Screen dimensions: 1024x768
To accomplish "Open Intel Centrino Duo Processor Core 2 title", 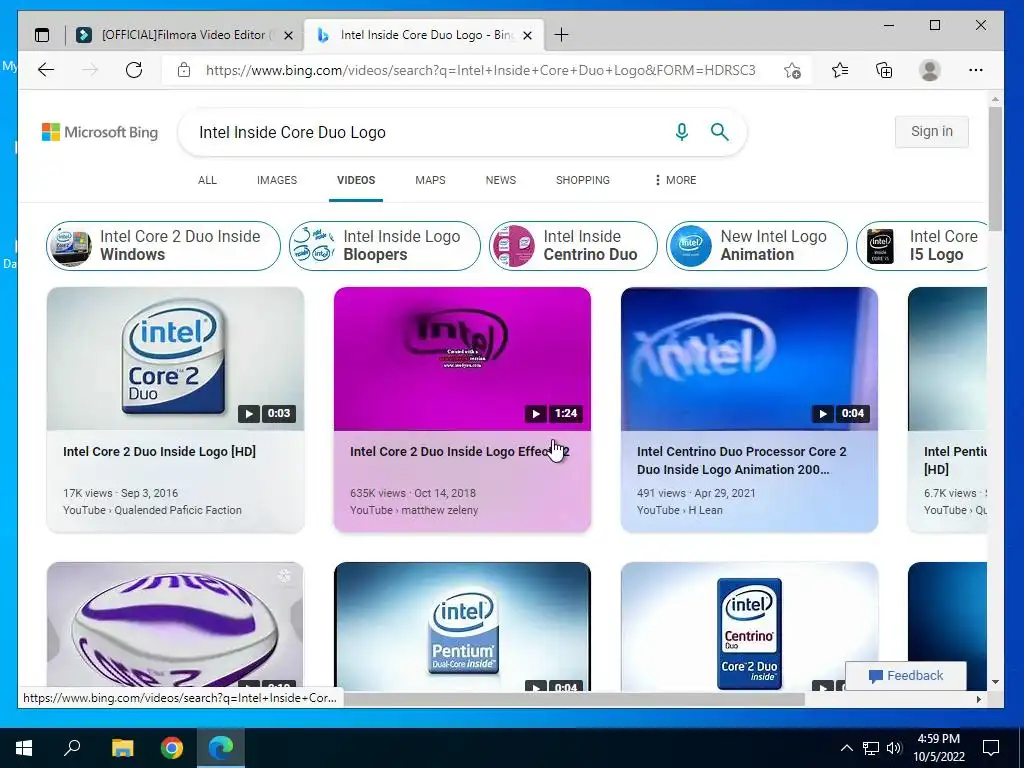I will click(741, 460).
